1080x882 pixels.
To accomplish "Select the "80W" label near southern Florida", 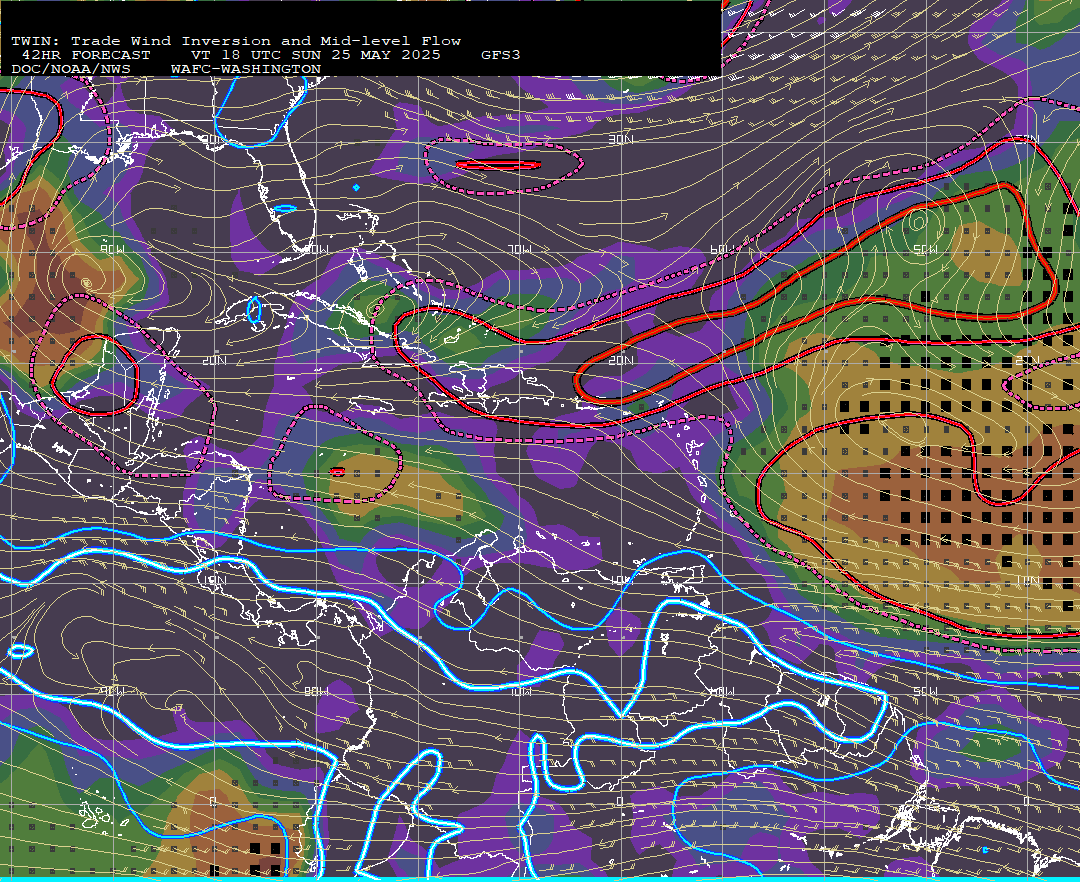I will 316,249.
